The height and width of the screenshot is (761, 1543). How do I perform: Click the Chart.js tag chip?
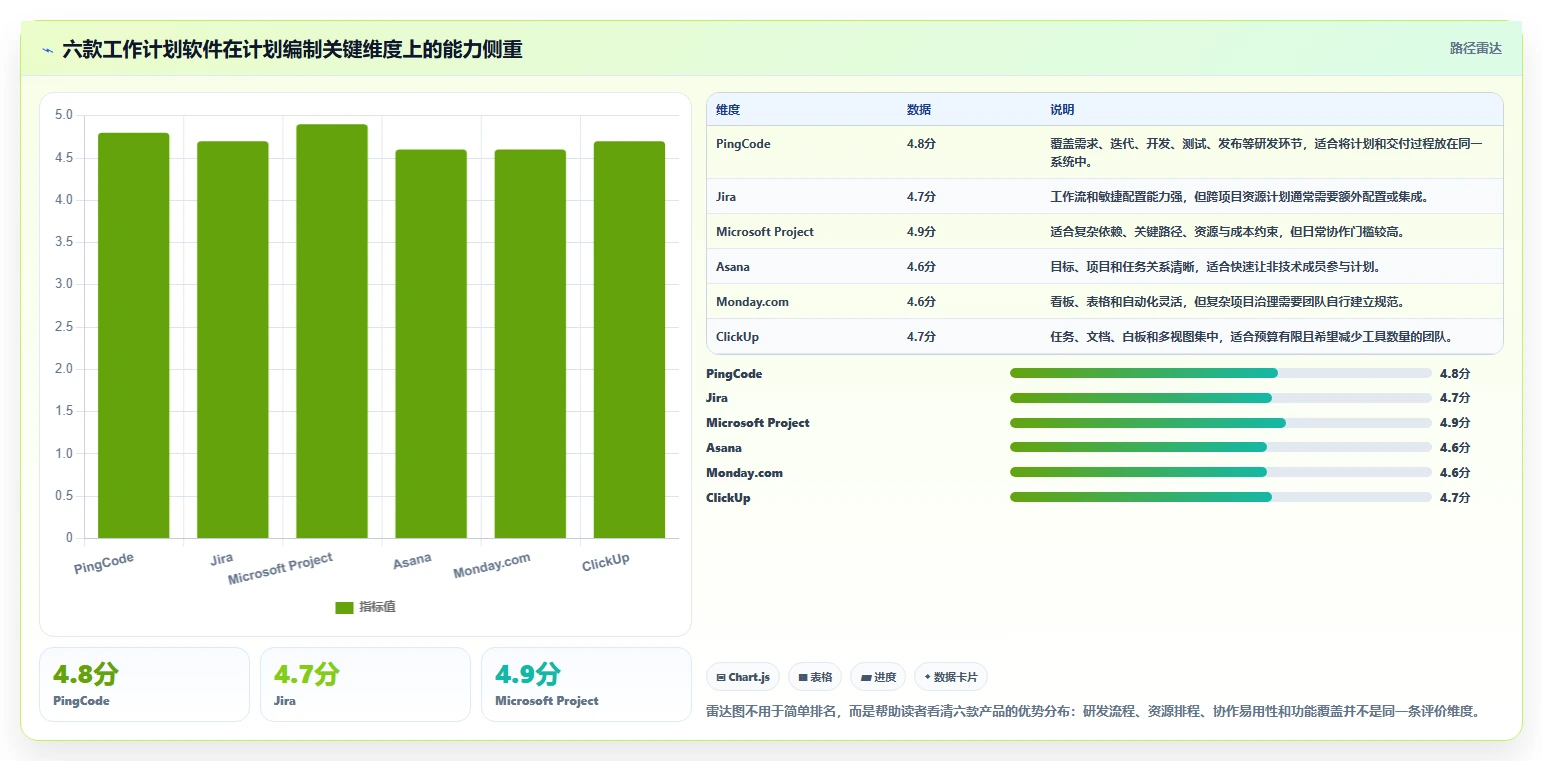click(743, 677)
